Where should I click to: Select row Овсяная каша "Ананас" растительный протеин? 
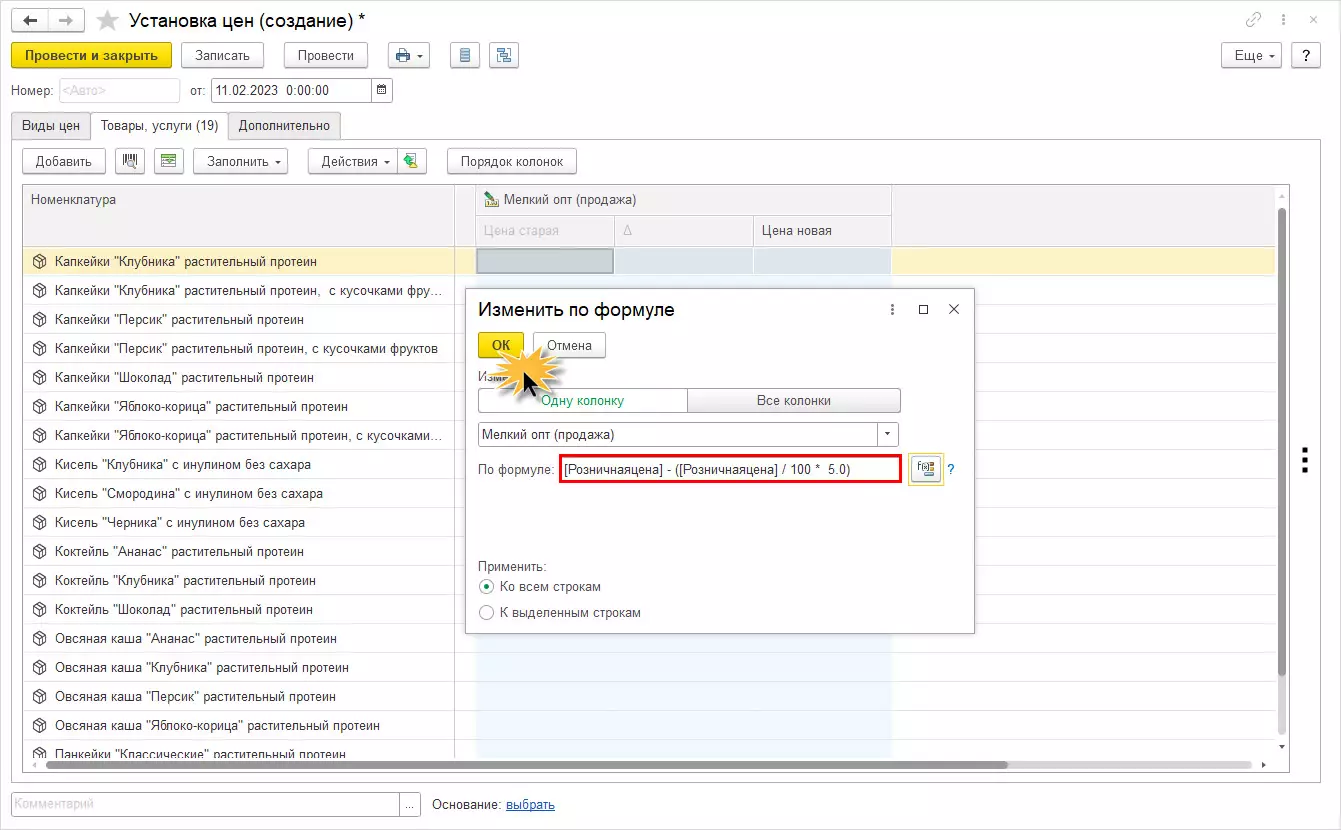(x=239, y=638)
